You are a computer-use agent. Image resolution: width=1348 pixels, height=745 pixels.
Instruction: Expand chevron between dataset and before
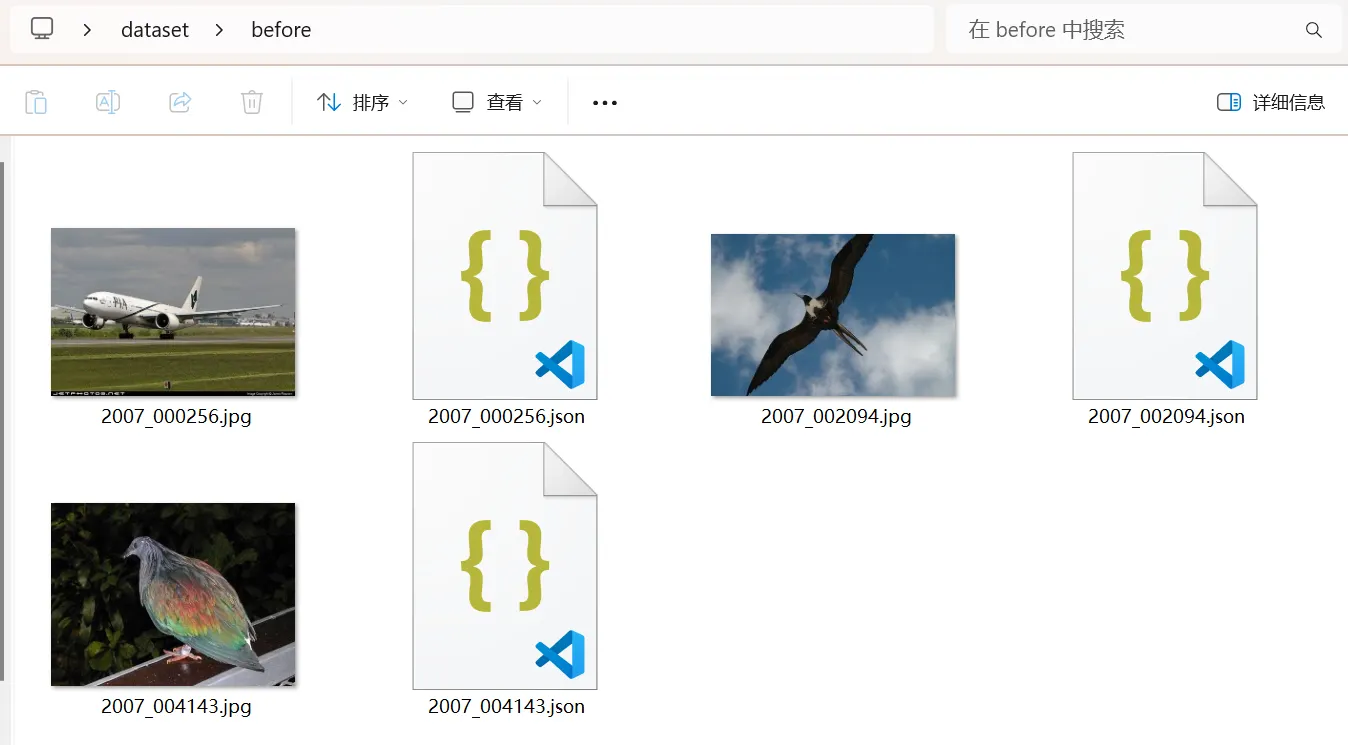pos(219,30)
